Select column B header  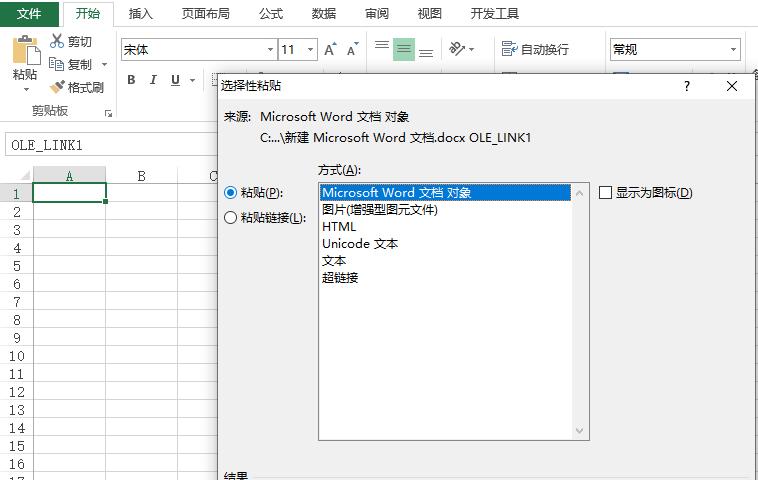click(141, 176)
